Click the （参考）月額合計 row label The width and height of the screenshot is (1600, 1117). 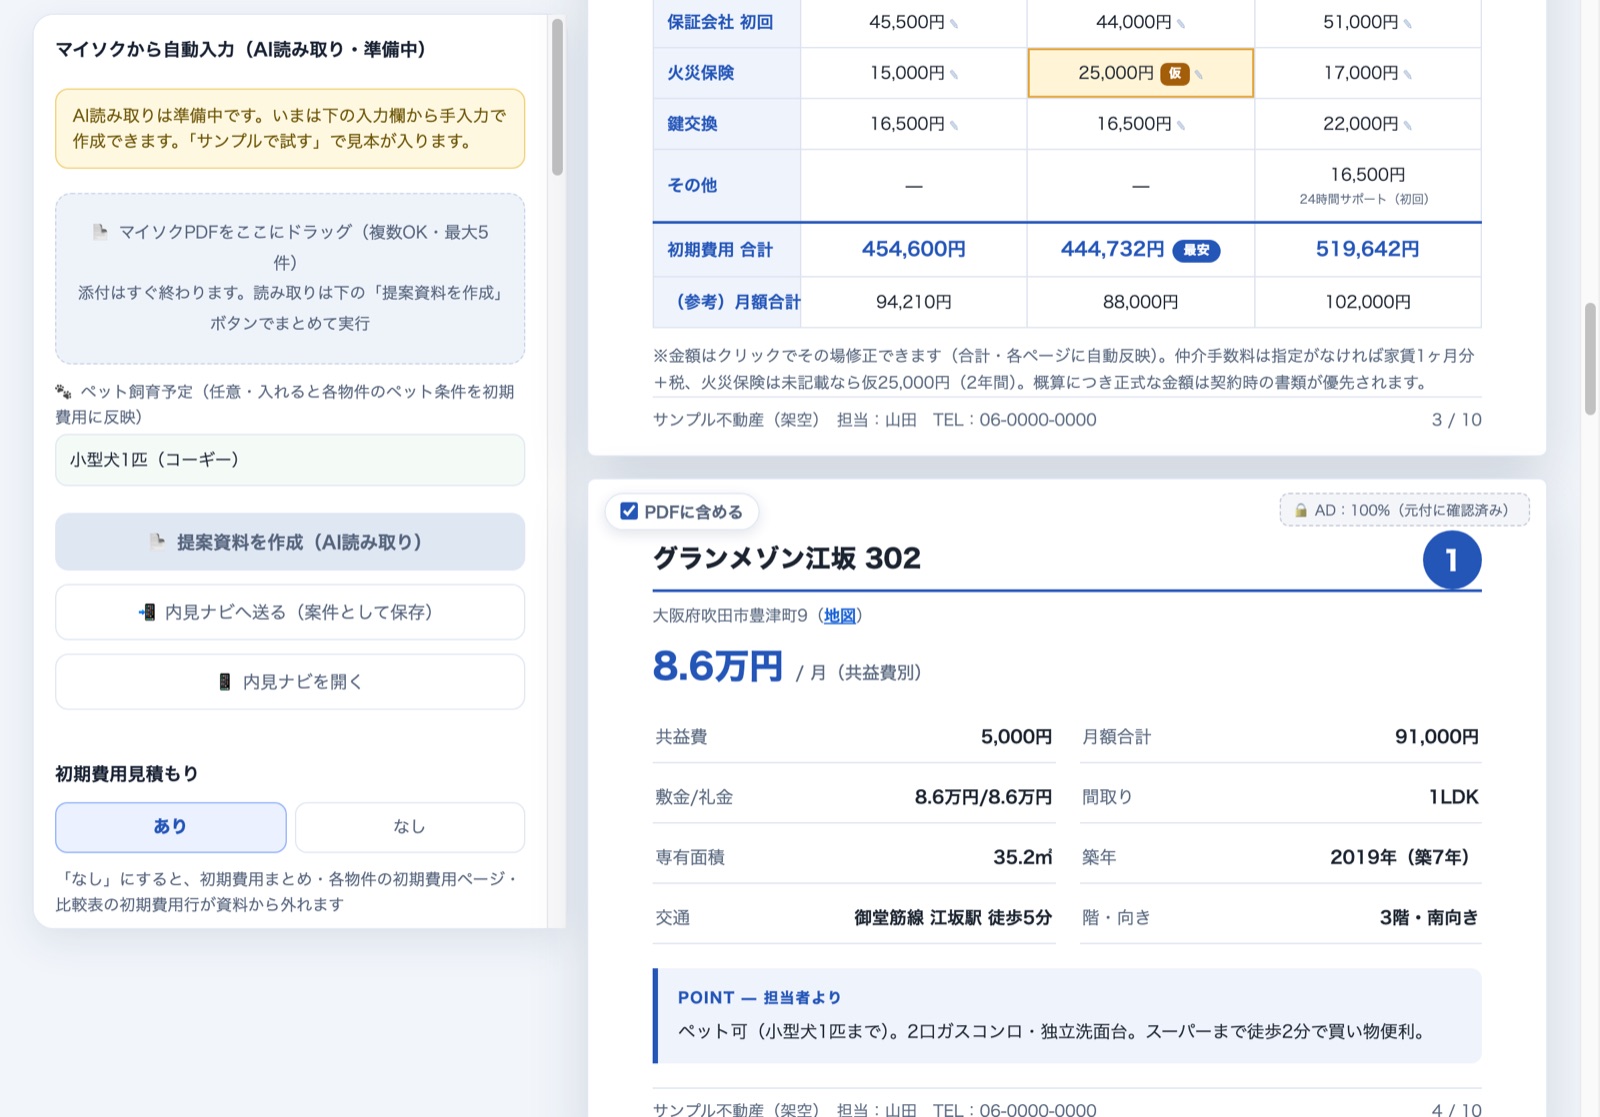734,302
